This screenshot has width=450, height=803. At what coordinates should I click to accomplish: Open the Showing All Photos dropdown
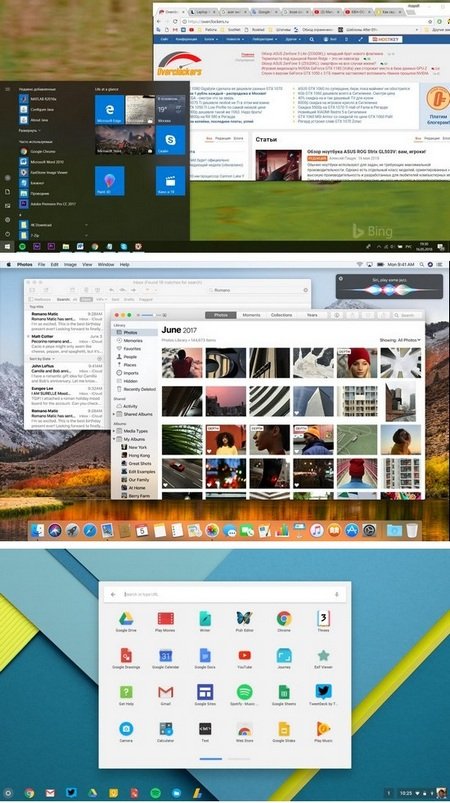tap(400, 340)
